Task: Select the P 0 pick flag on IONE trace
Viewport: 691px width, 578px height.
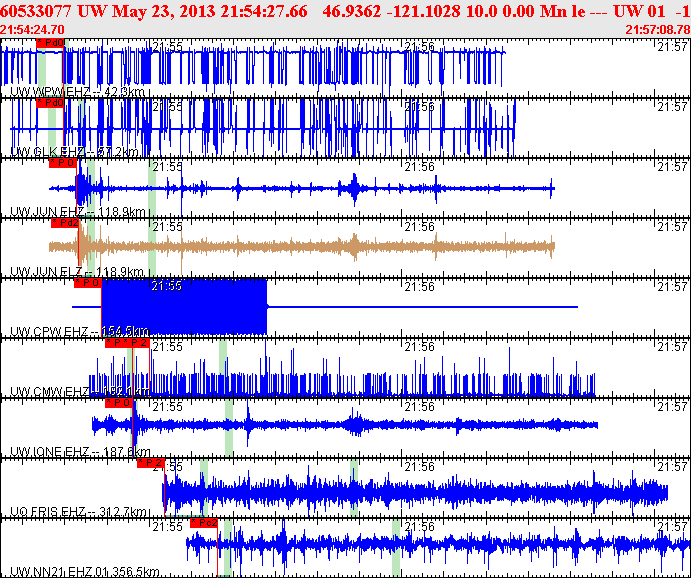Action: pyautogui.click(x=119, y=403)
